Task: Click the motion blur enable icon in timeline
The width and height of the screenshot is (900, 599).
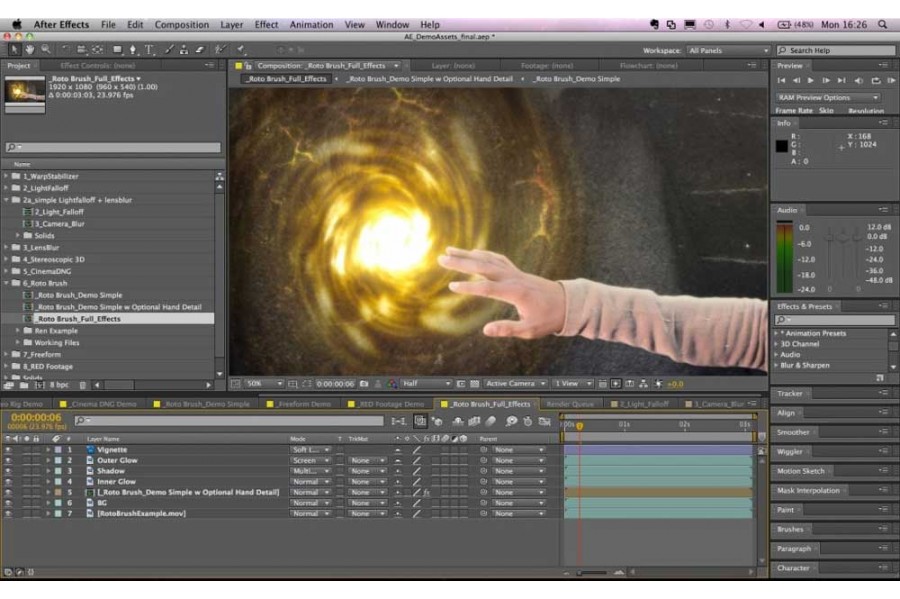Action: (491, 422)
